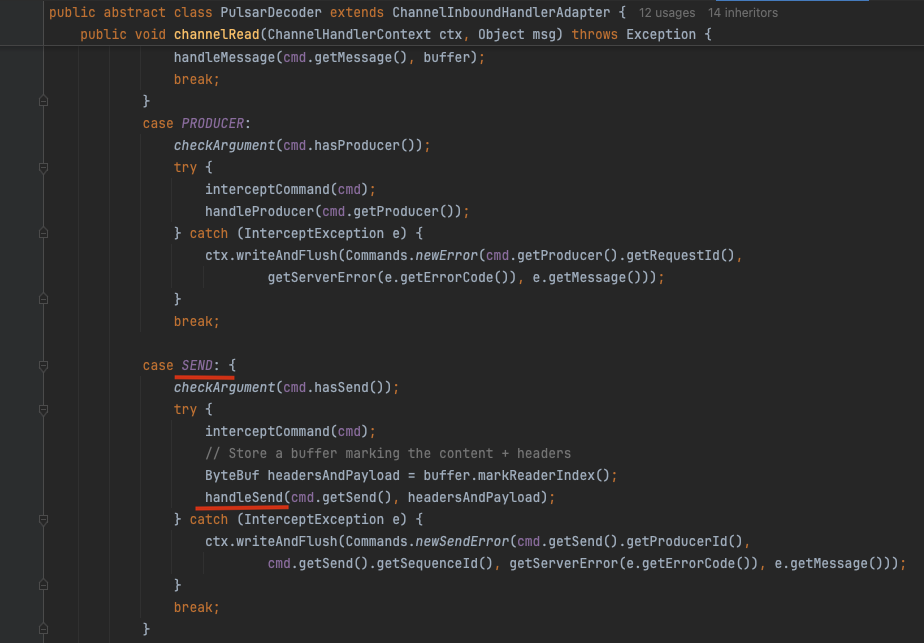Viewport: 924px width, 643px height.
Task: Click fold end marker after handleMessage break
Action: 44,101
